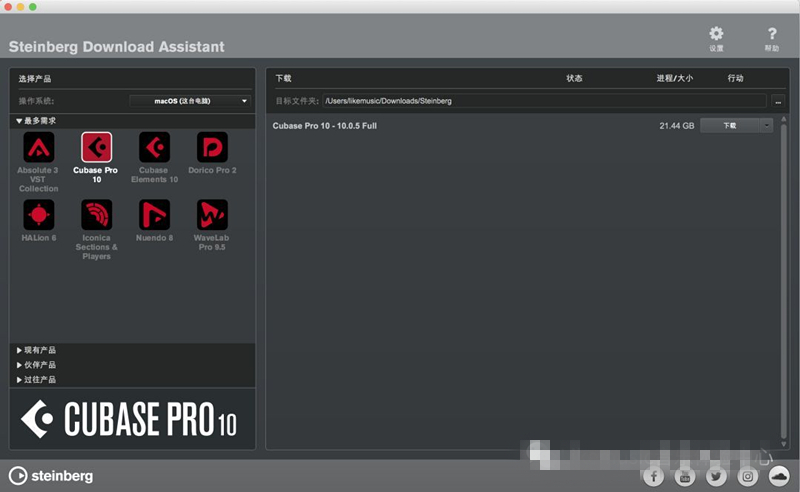This screenshot has width=800, height=492.
Task: Pick the WaveLab Pro 9.5 icon
Action: pyautogui.click(x=212, y=215)
